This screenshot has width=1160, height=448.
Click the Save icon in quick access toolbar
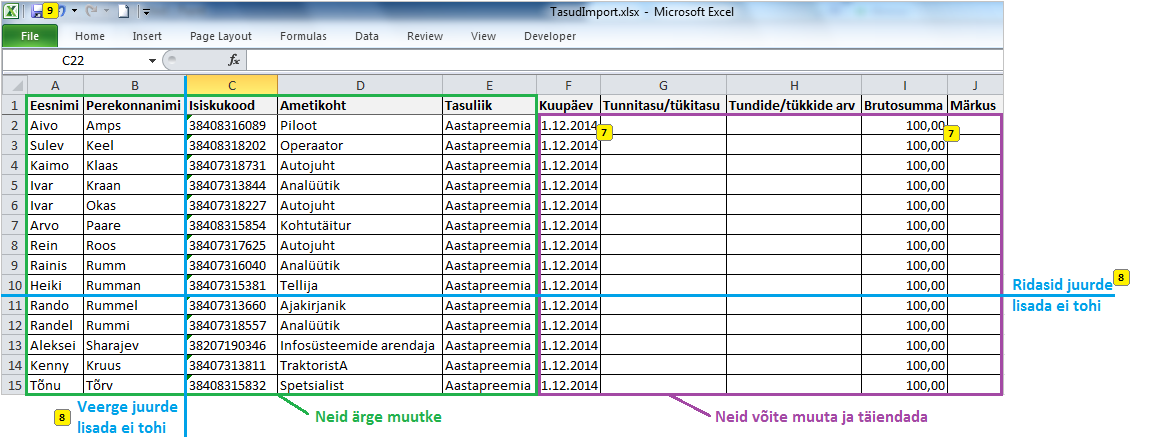coord(37,12)
